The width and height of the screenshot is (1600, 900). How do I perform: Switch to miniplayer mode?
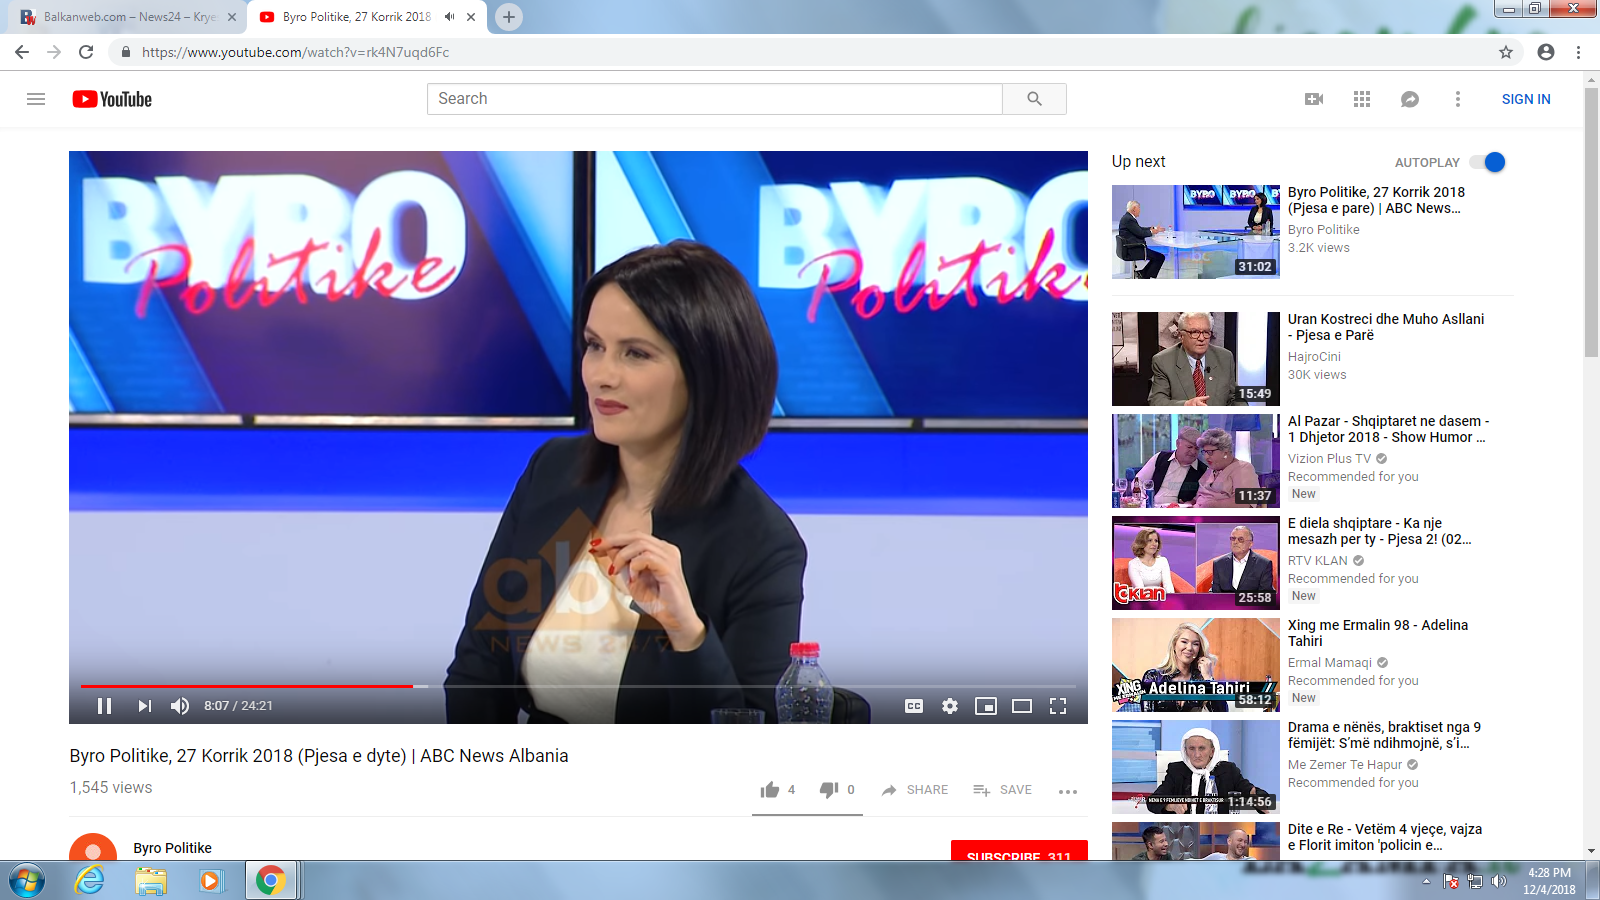pyautogui.click(x=986, y=706)
